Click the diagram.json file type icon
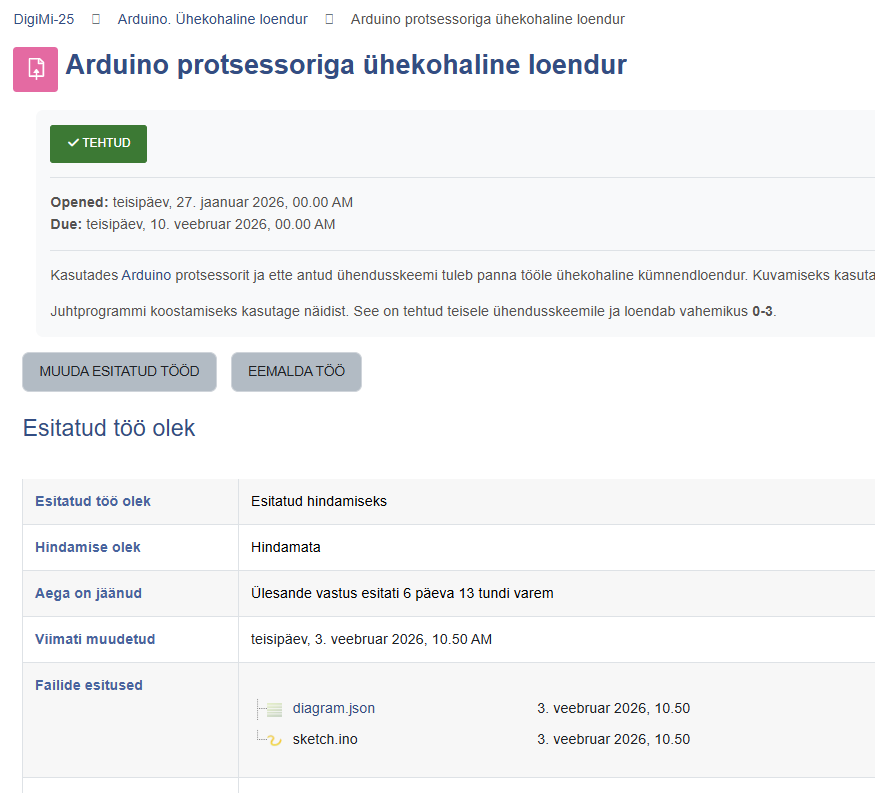Screen dimensions: 875x793 274,709
